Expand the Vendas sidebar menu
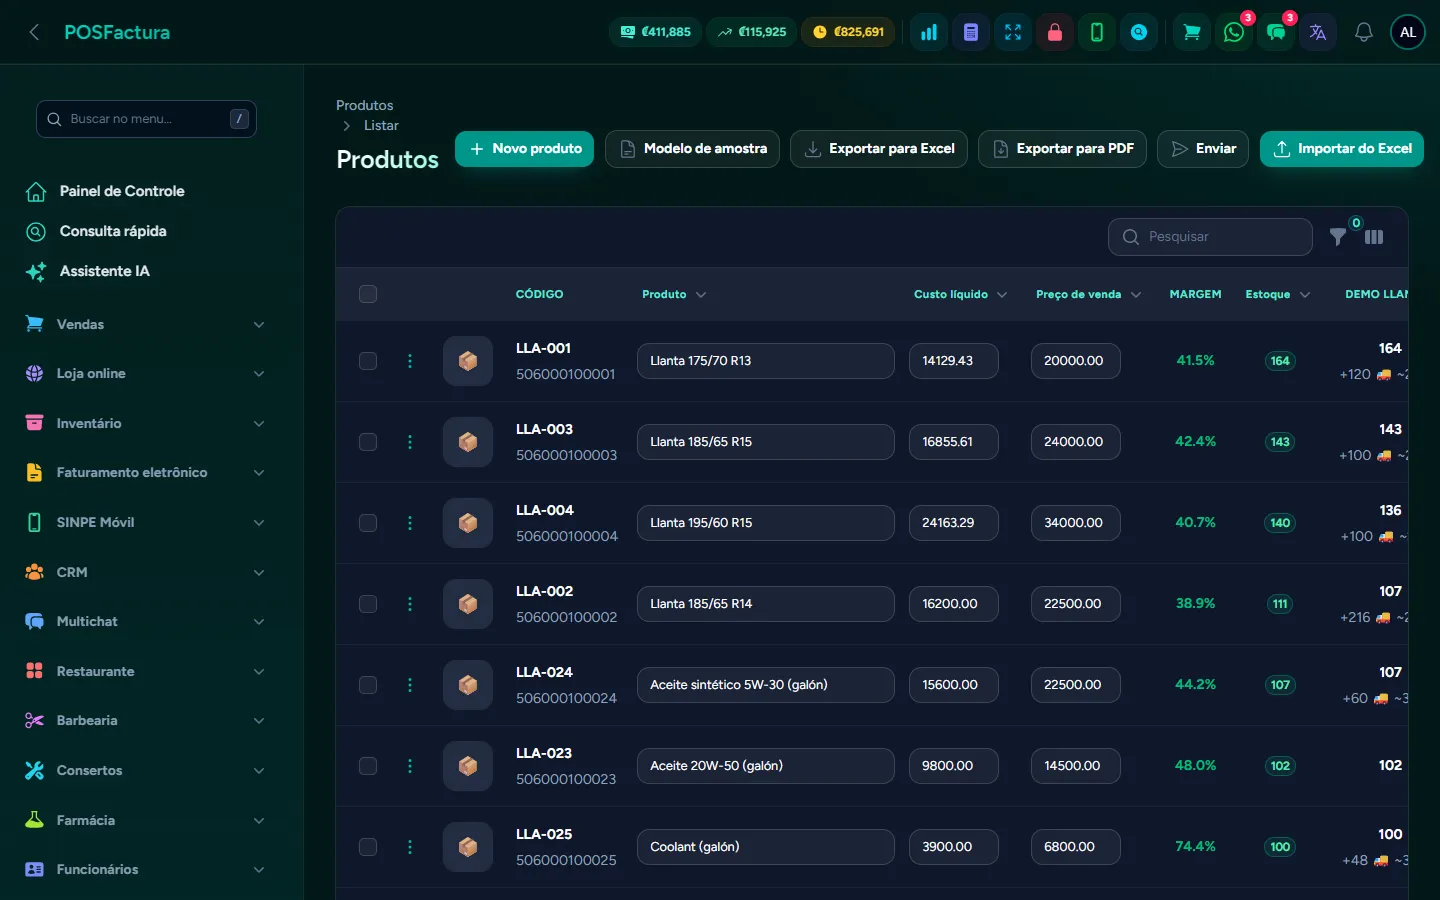Viewport: 1440px width, 900px height. coord(146,324)
